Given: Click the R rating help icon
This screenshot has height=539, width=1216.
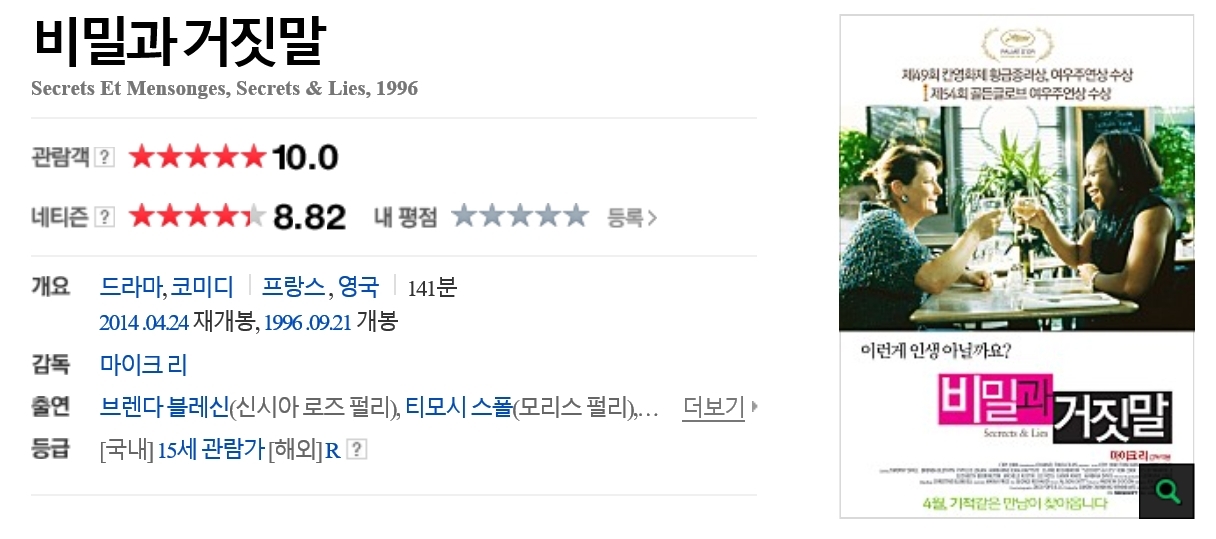Looking at the screenshot, I should click(x=357, y=450).
